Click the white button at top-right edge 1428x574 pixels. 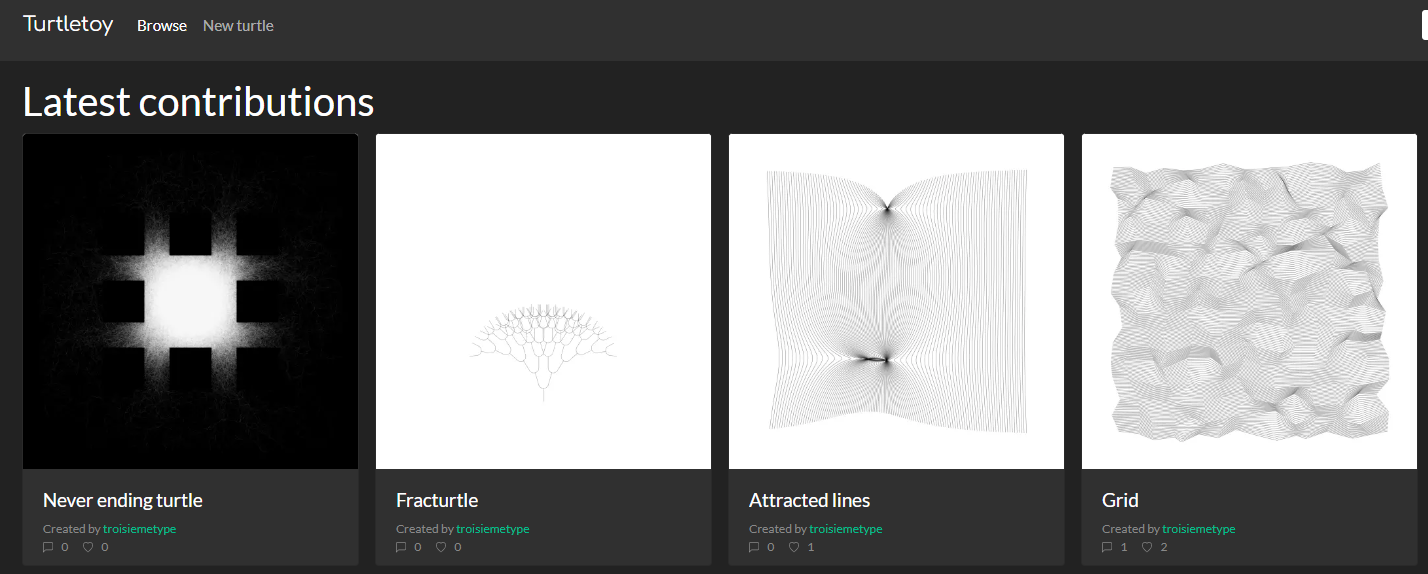[x=1424, y=27]
